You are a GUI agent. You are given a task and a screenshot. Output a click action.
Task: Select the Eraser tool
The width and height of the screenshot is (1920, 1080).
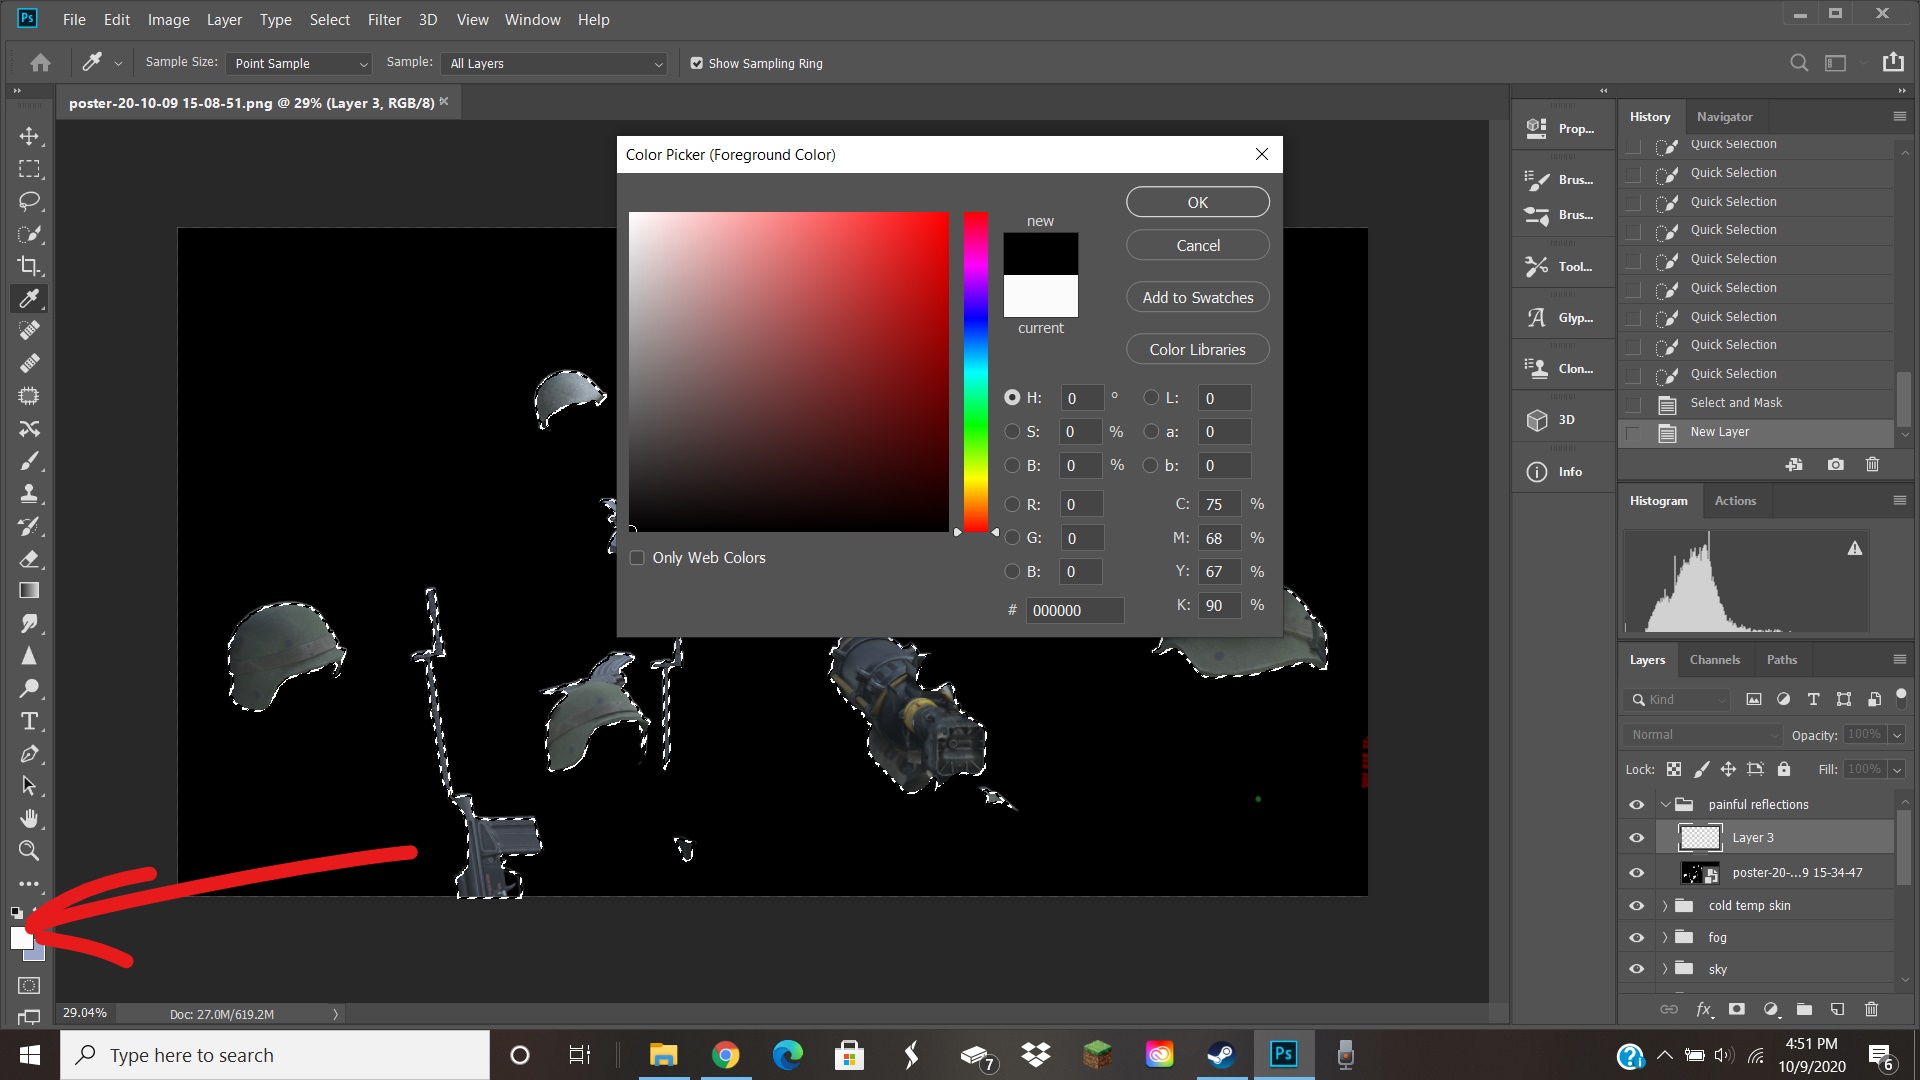coord(29,559)
